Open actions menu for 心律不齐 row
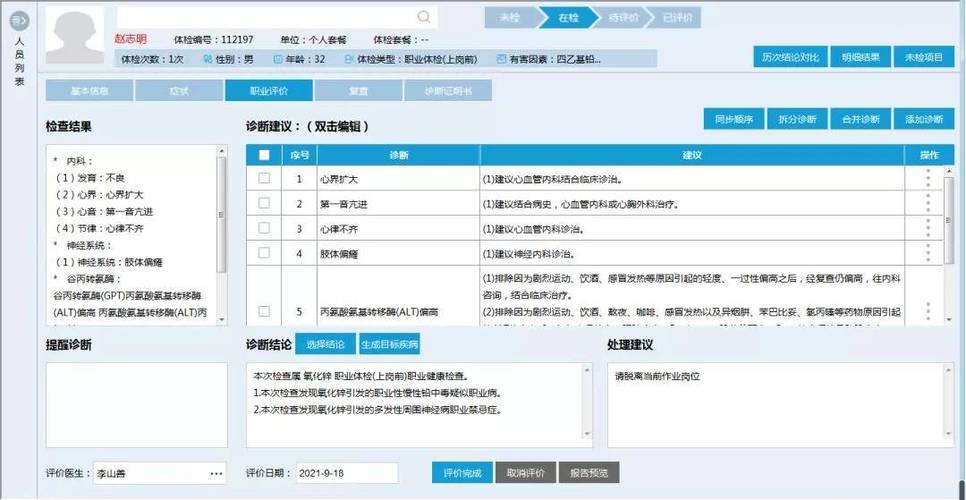 (928, 228)
